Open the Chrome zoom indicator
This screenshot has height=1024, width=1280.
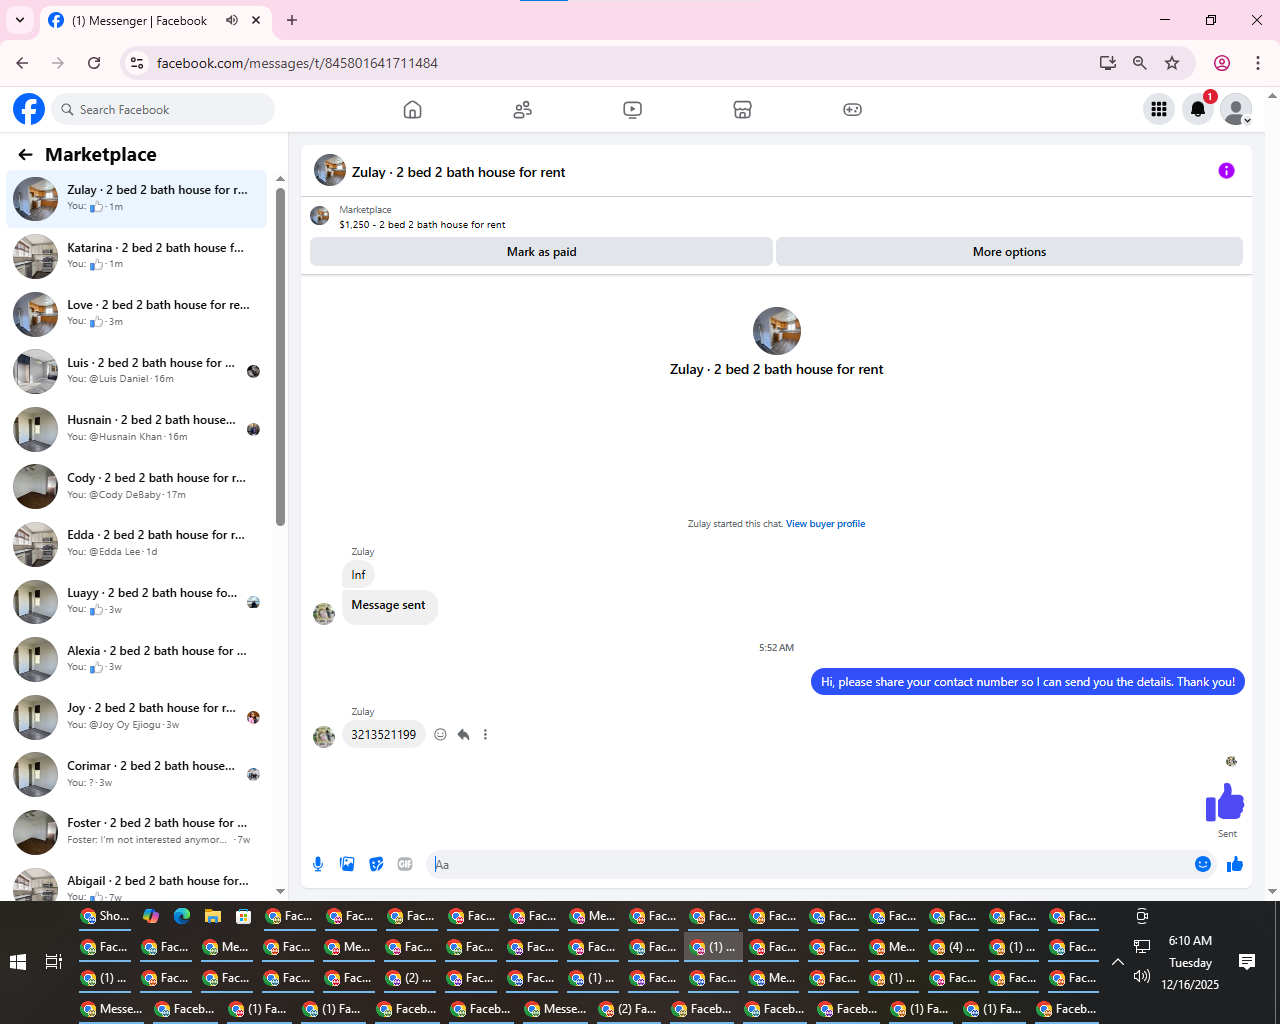point(1140,63)
